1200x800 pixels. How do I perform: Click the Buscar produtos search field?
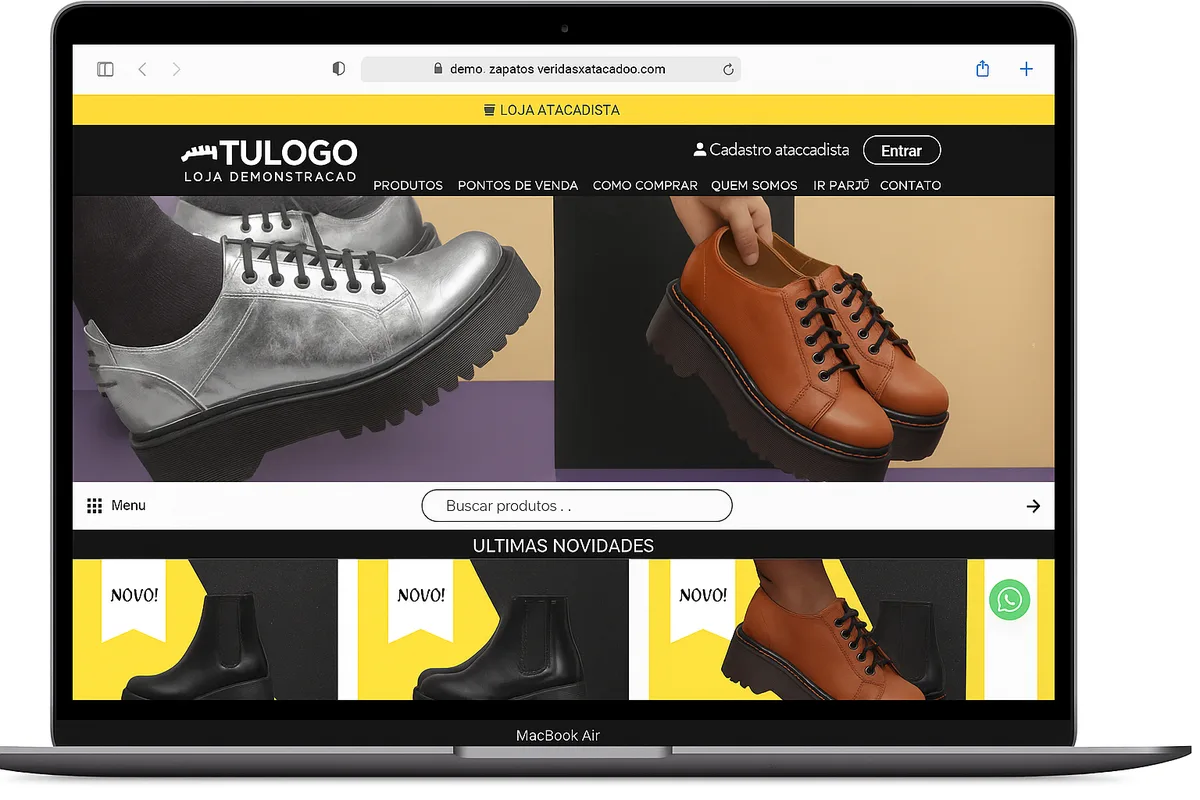tap(577, 506)
